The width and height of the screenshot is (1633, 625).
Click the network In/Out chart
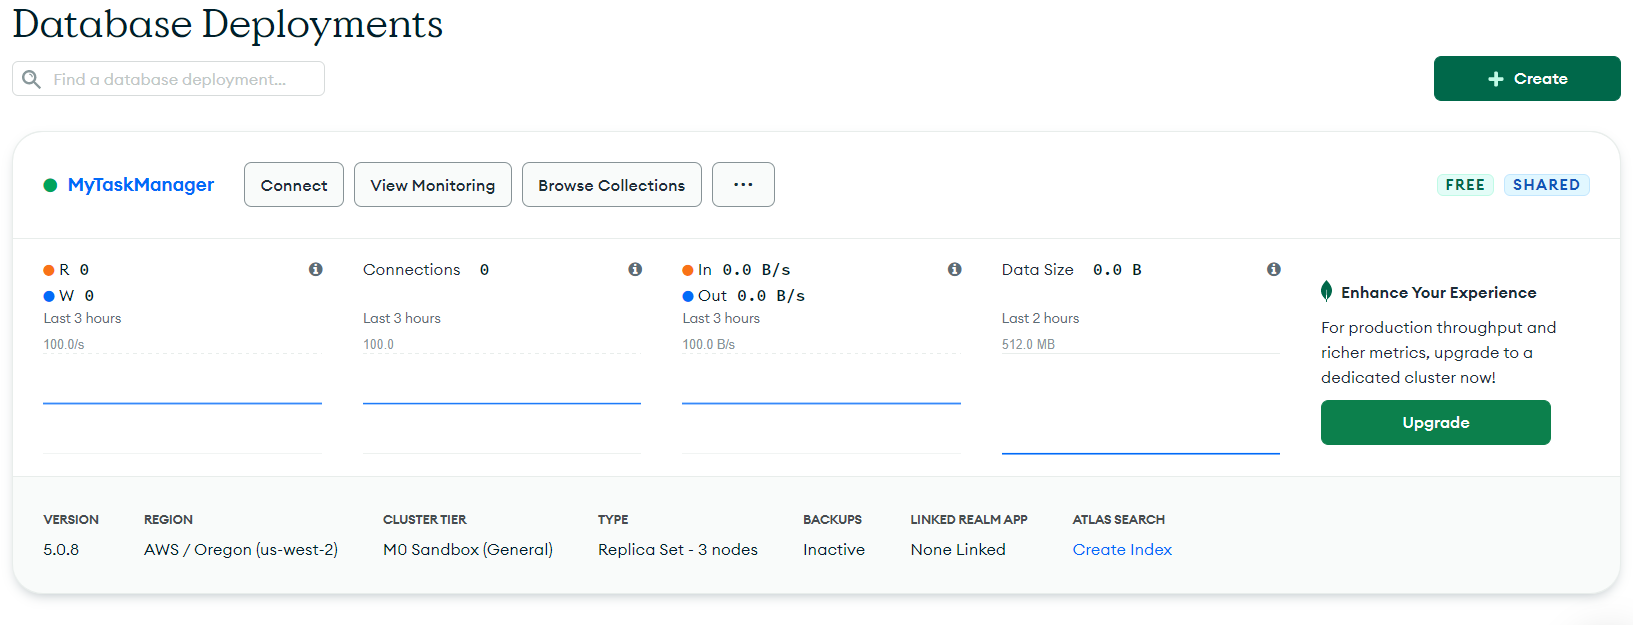(x=821, y=403)
